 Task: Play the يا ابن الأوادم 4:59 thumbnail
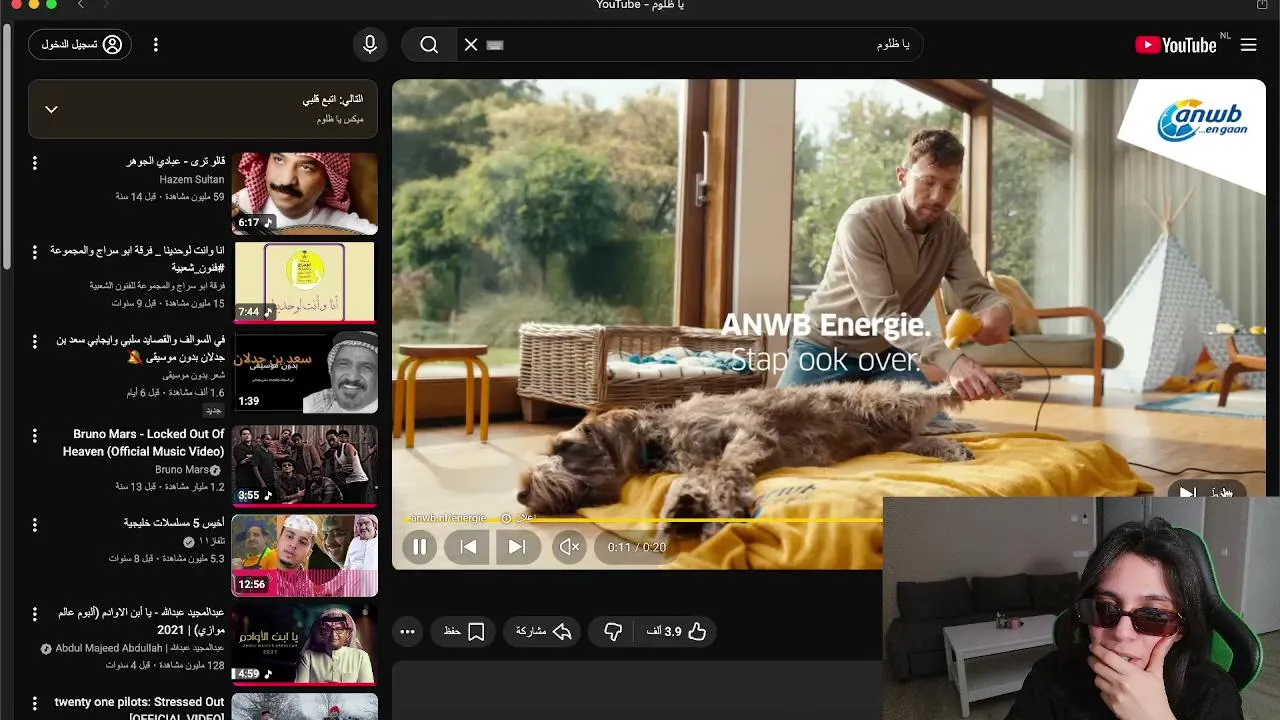(x=305, y=644)
